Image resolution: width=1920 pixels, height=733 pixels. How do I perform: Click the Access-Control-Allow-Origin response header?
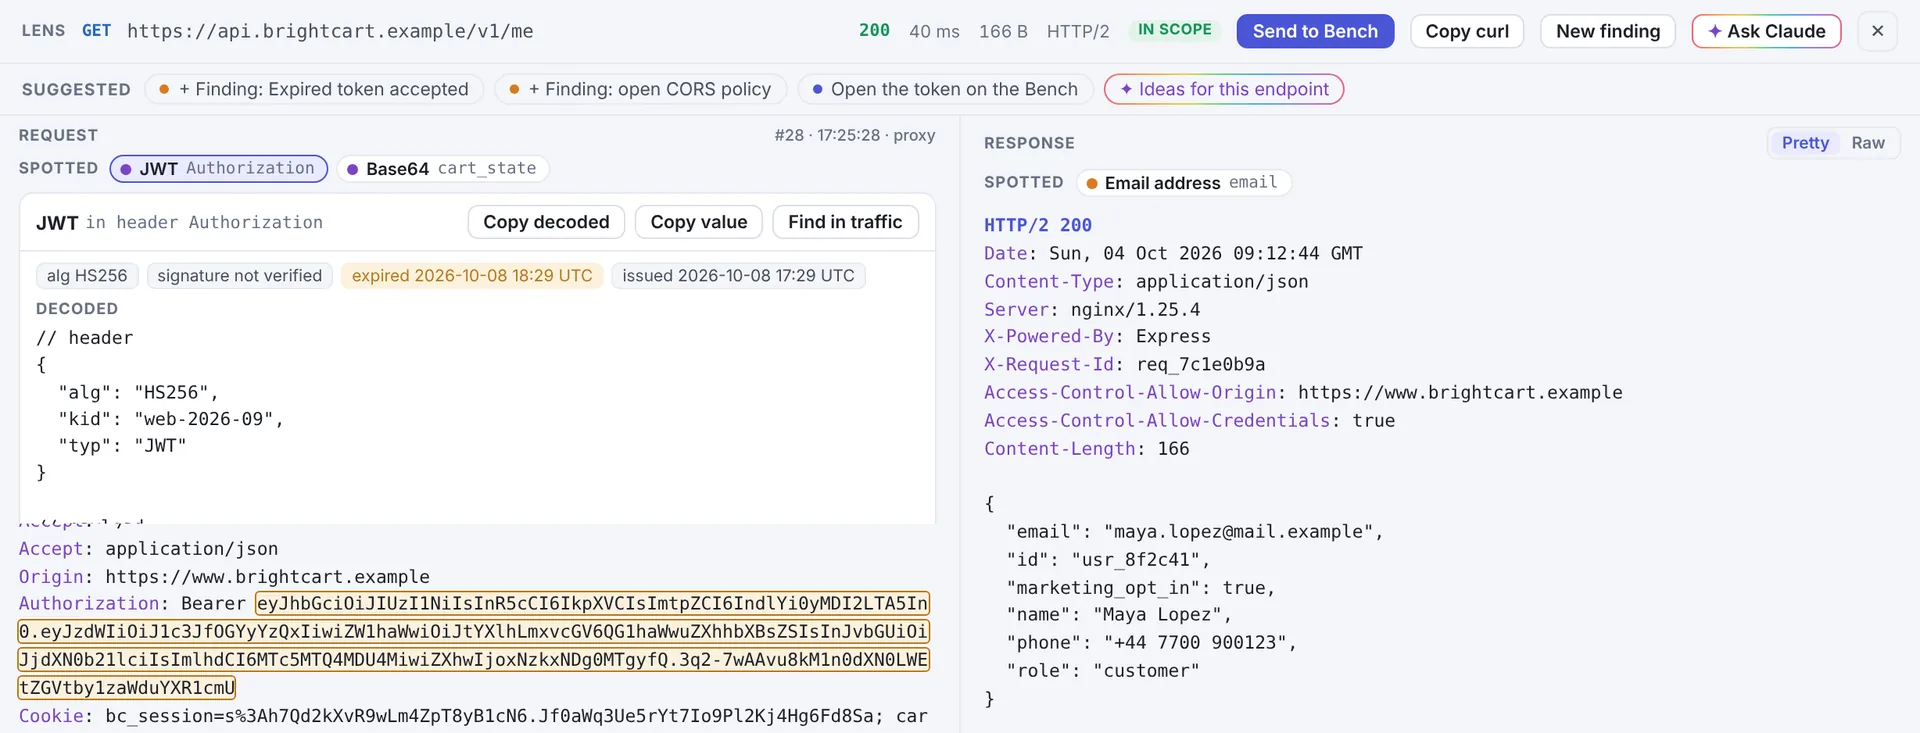coord(1303,393)
